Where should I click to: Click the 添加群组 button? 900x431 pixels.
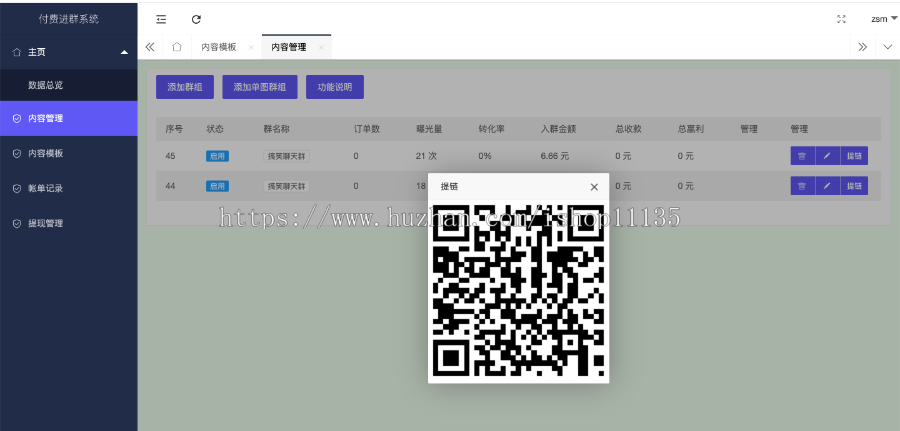(185, 87)
